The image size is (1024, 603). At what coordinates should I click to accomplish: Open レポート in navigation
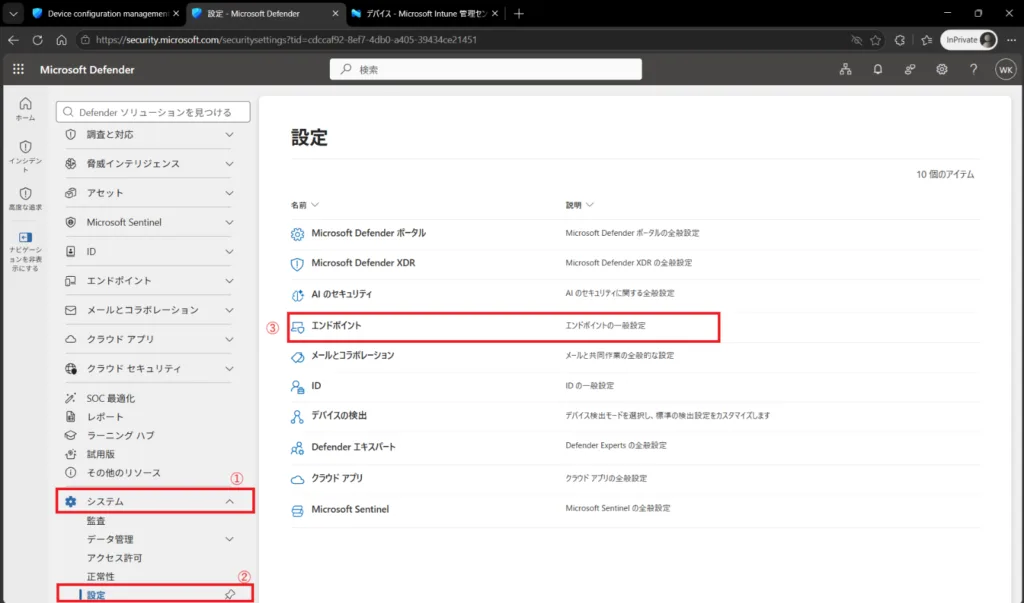click(104, 417)
